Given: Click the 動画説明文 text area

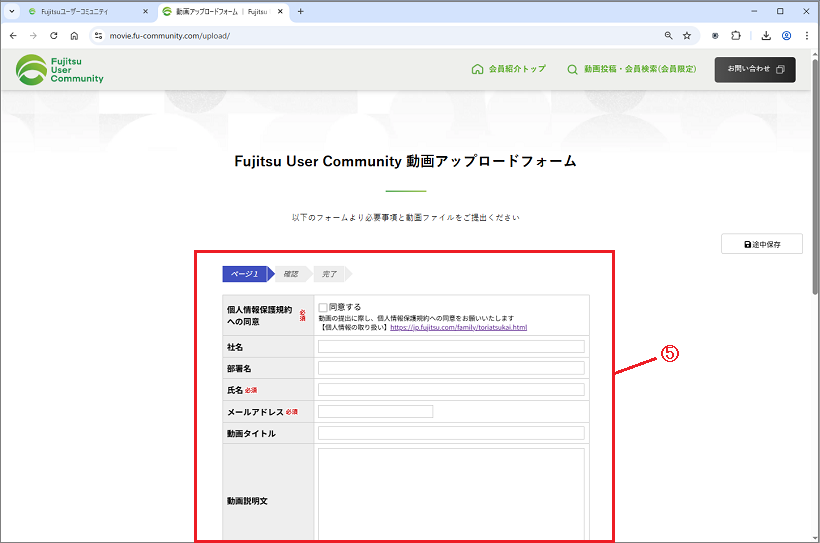Looking at the screenshot, I should pos(451,494).
